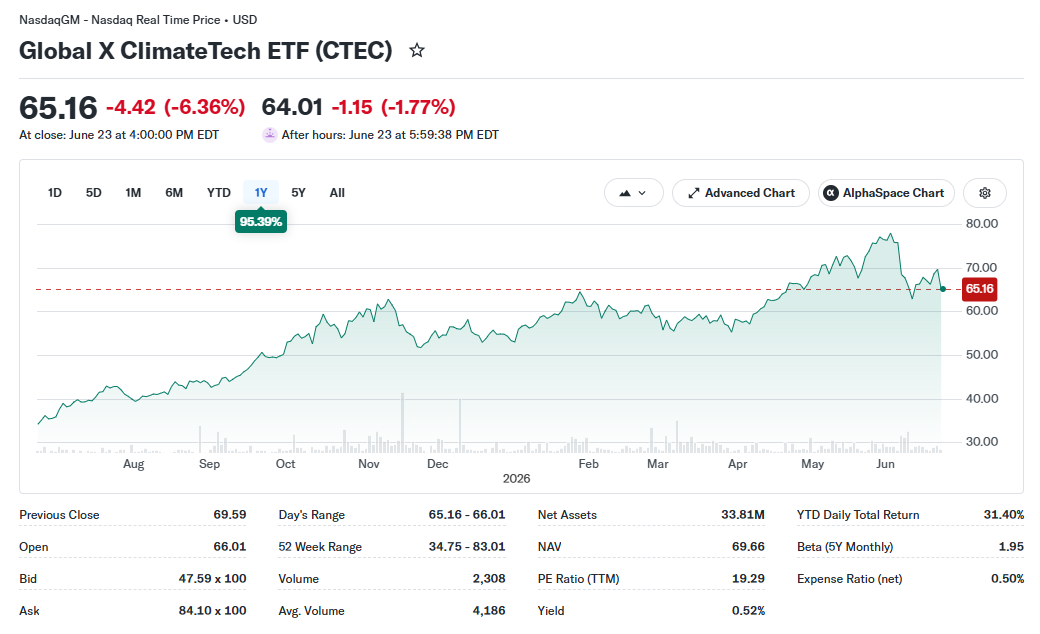Show All time price history
1040x634 pixels.
click(337, 193)
